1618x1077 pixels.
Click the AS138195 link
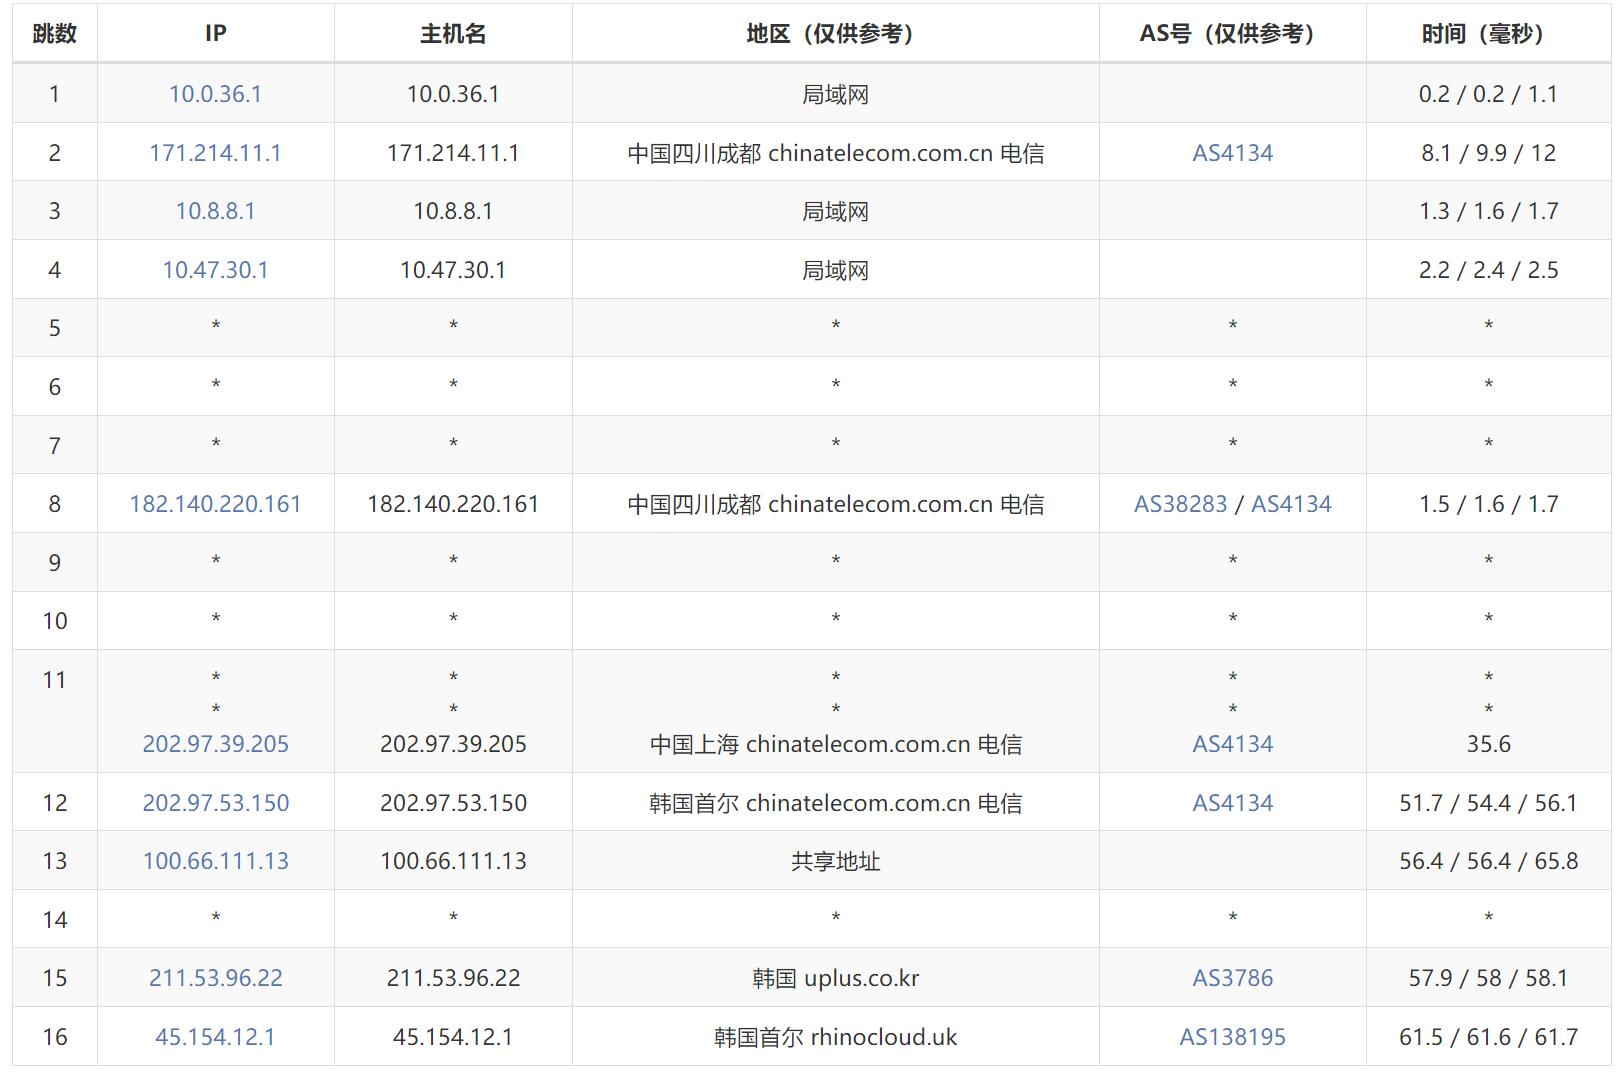(1232, 1037)
